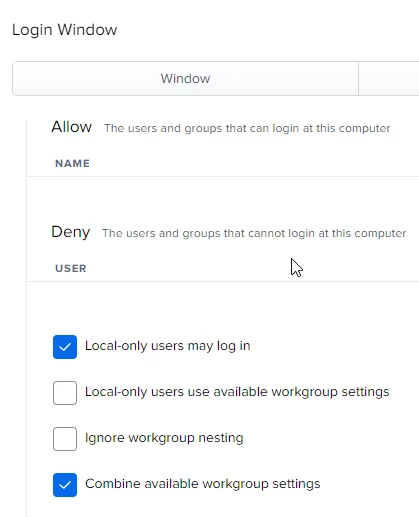419x517 pixels.
Task: Click 'Local-only users use available workgroup settings' label
Action: [237, 392]
